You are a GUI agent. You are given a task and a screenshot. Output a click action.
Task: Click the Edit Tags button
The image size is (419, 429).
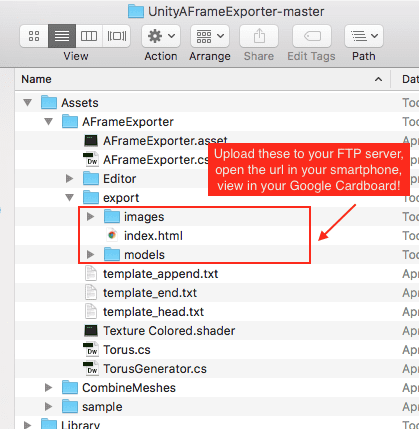312,36
